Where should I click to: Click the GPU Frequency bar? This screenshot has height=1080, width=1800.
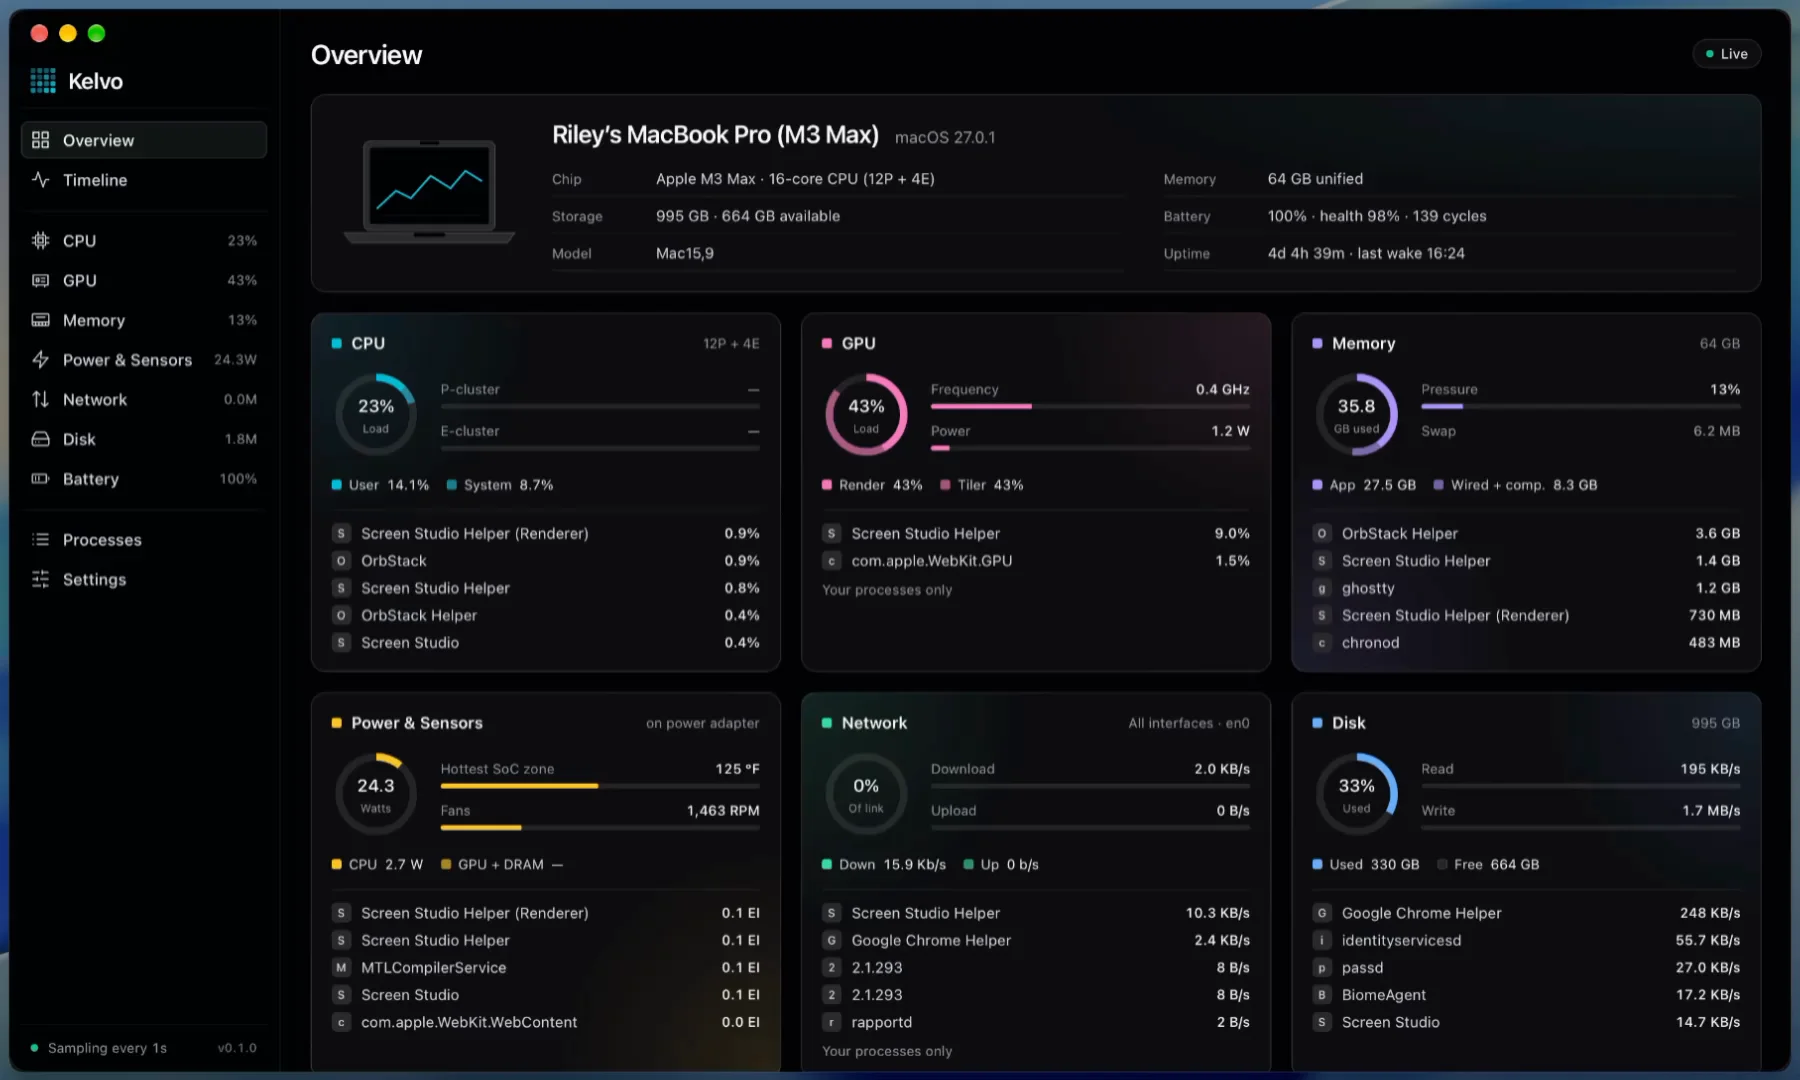[x=1090, y=407]
